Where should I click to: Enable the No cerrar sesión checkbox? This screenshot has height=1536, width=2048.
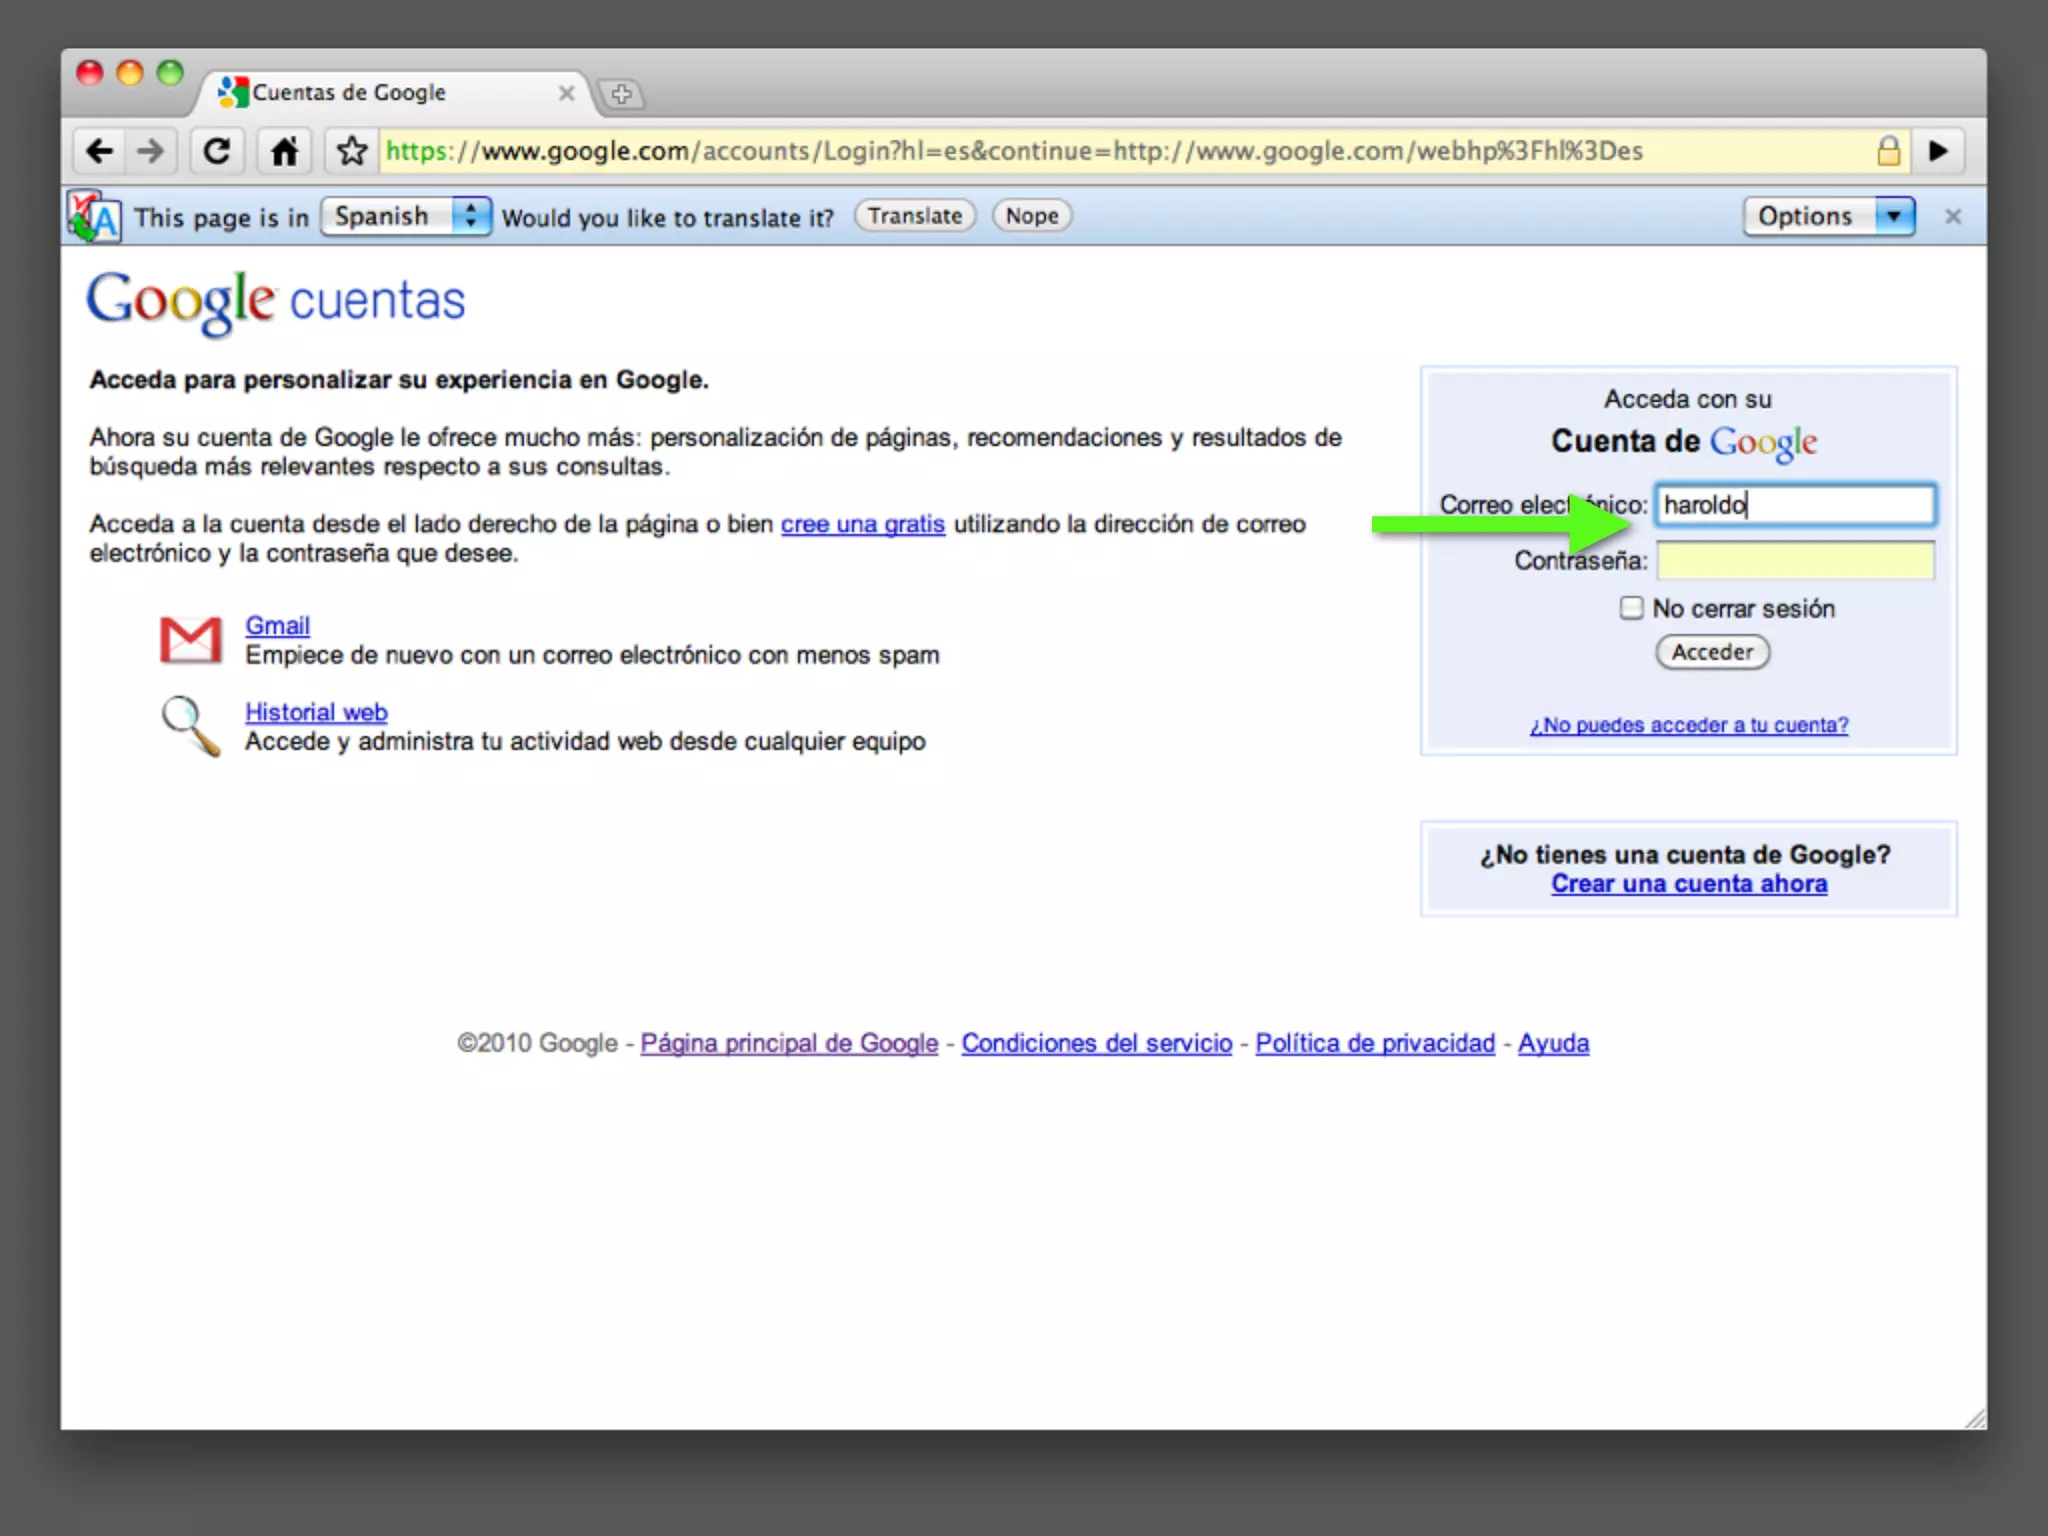point(1631,608)
